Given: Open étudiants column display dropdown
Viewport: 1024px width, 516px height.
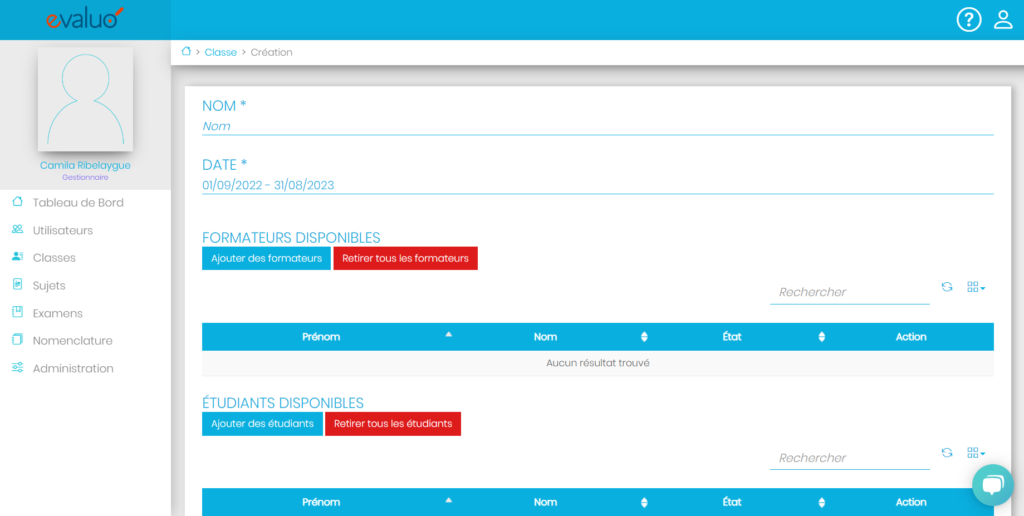Looking at the screenshot, I should pyautogui.click(x=976, y=453).
